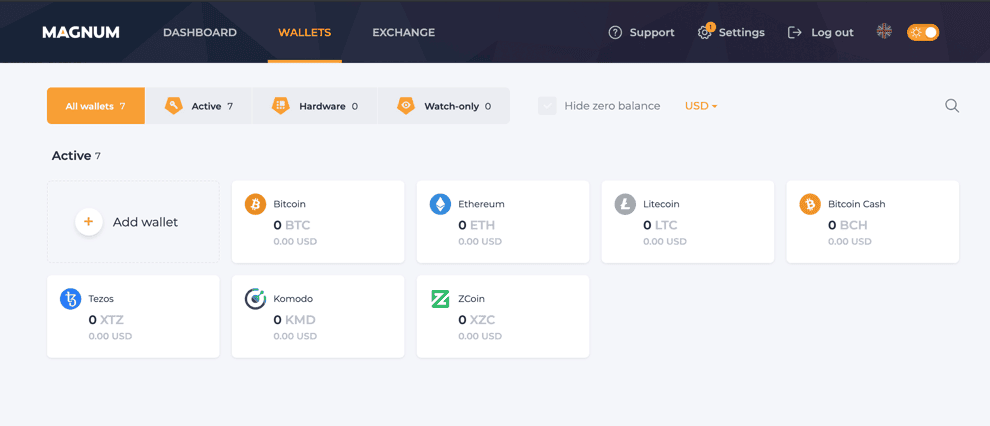Click the 0 ETH balance

[477, 225]
